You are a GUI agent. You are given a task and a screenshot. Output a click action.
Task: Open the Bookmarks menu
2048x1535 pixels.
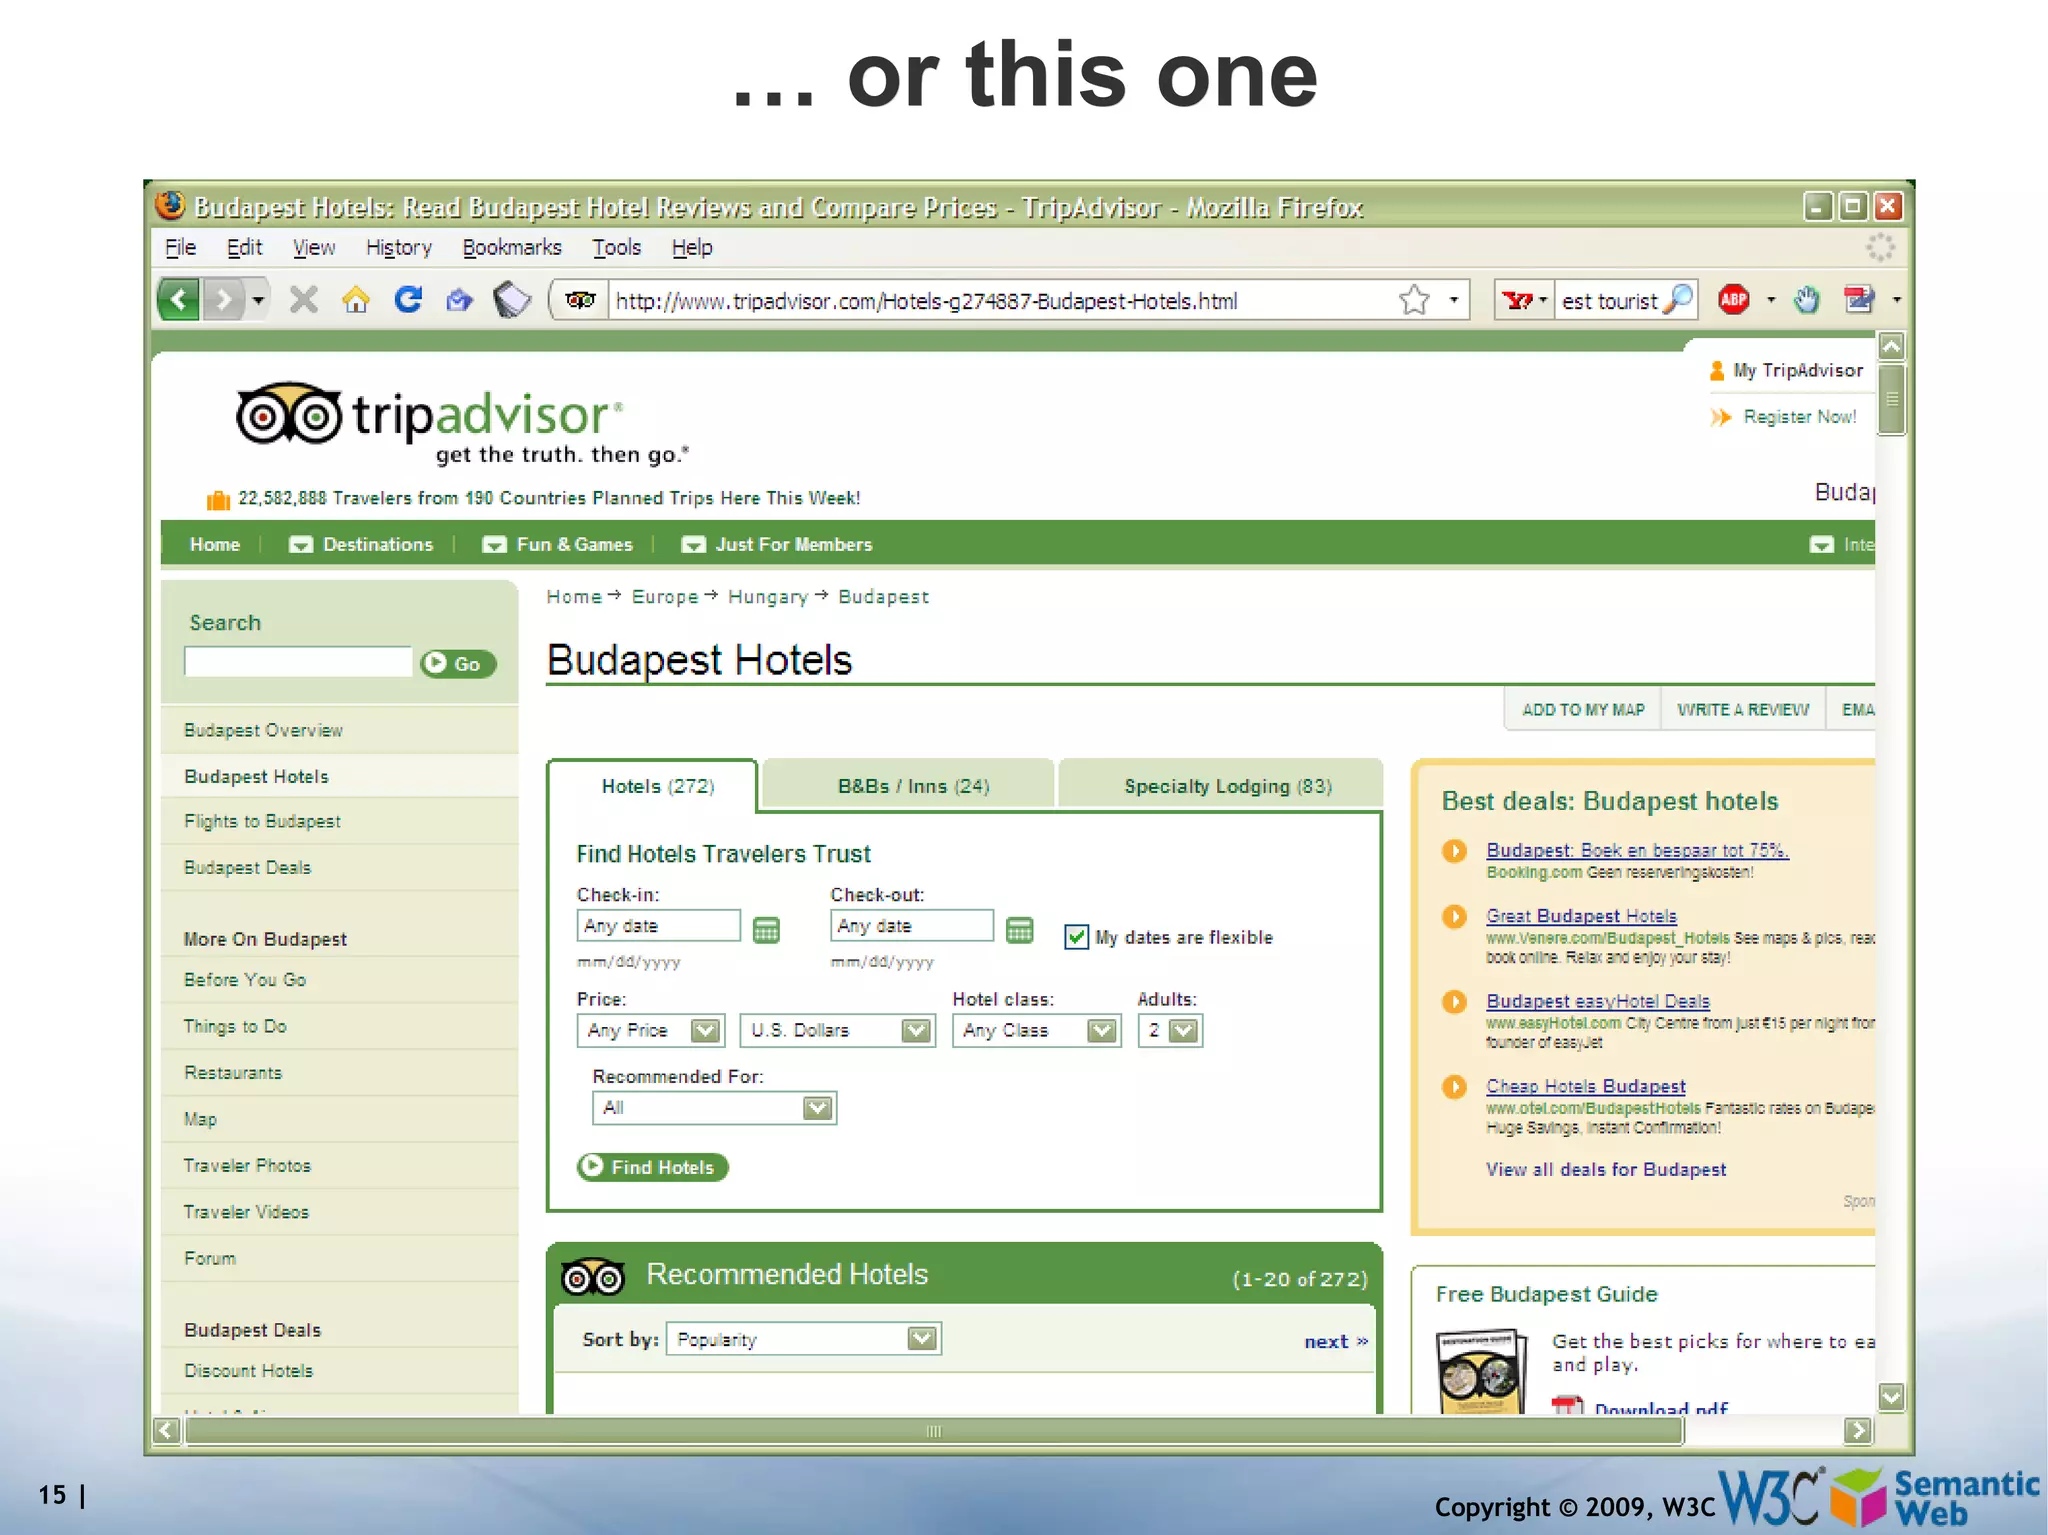[511, 247]
